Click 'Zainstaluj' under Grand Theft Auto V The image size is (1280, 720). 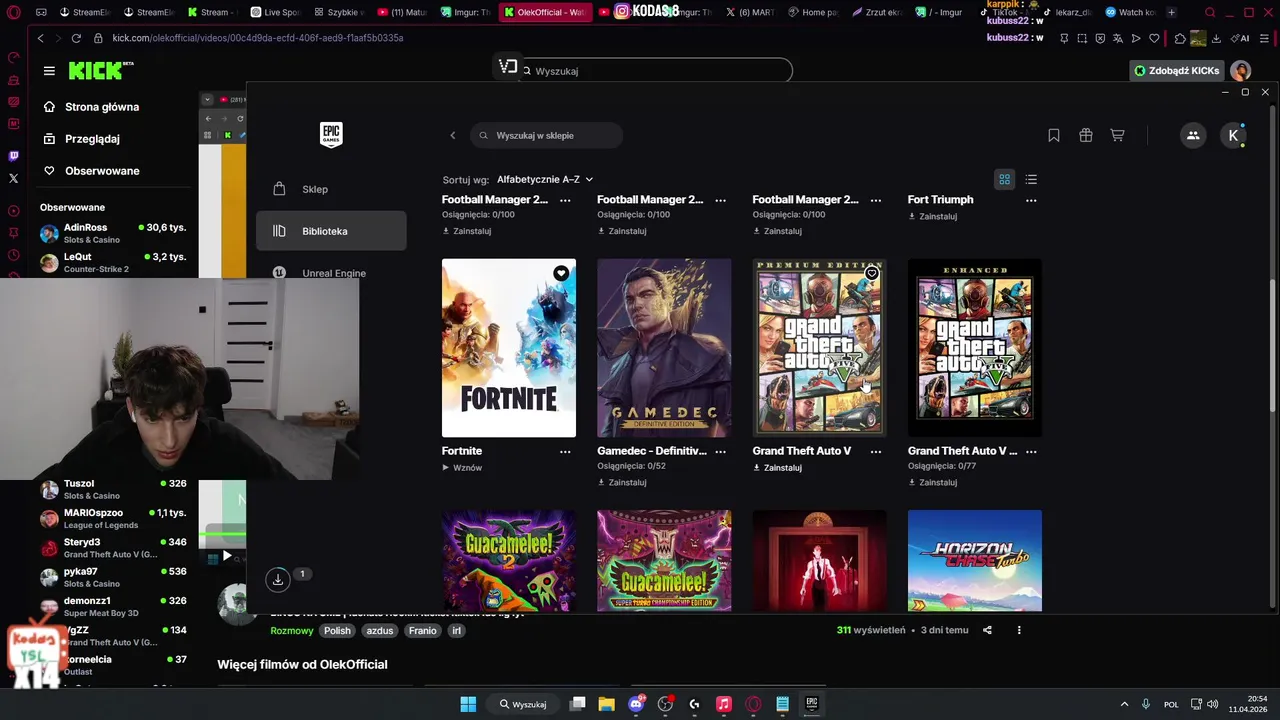coord(777,468)
